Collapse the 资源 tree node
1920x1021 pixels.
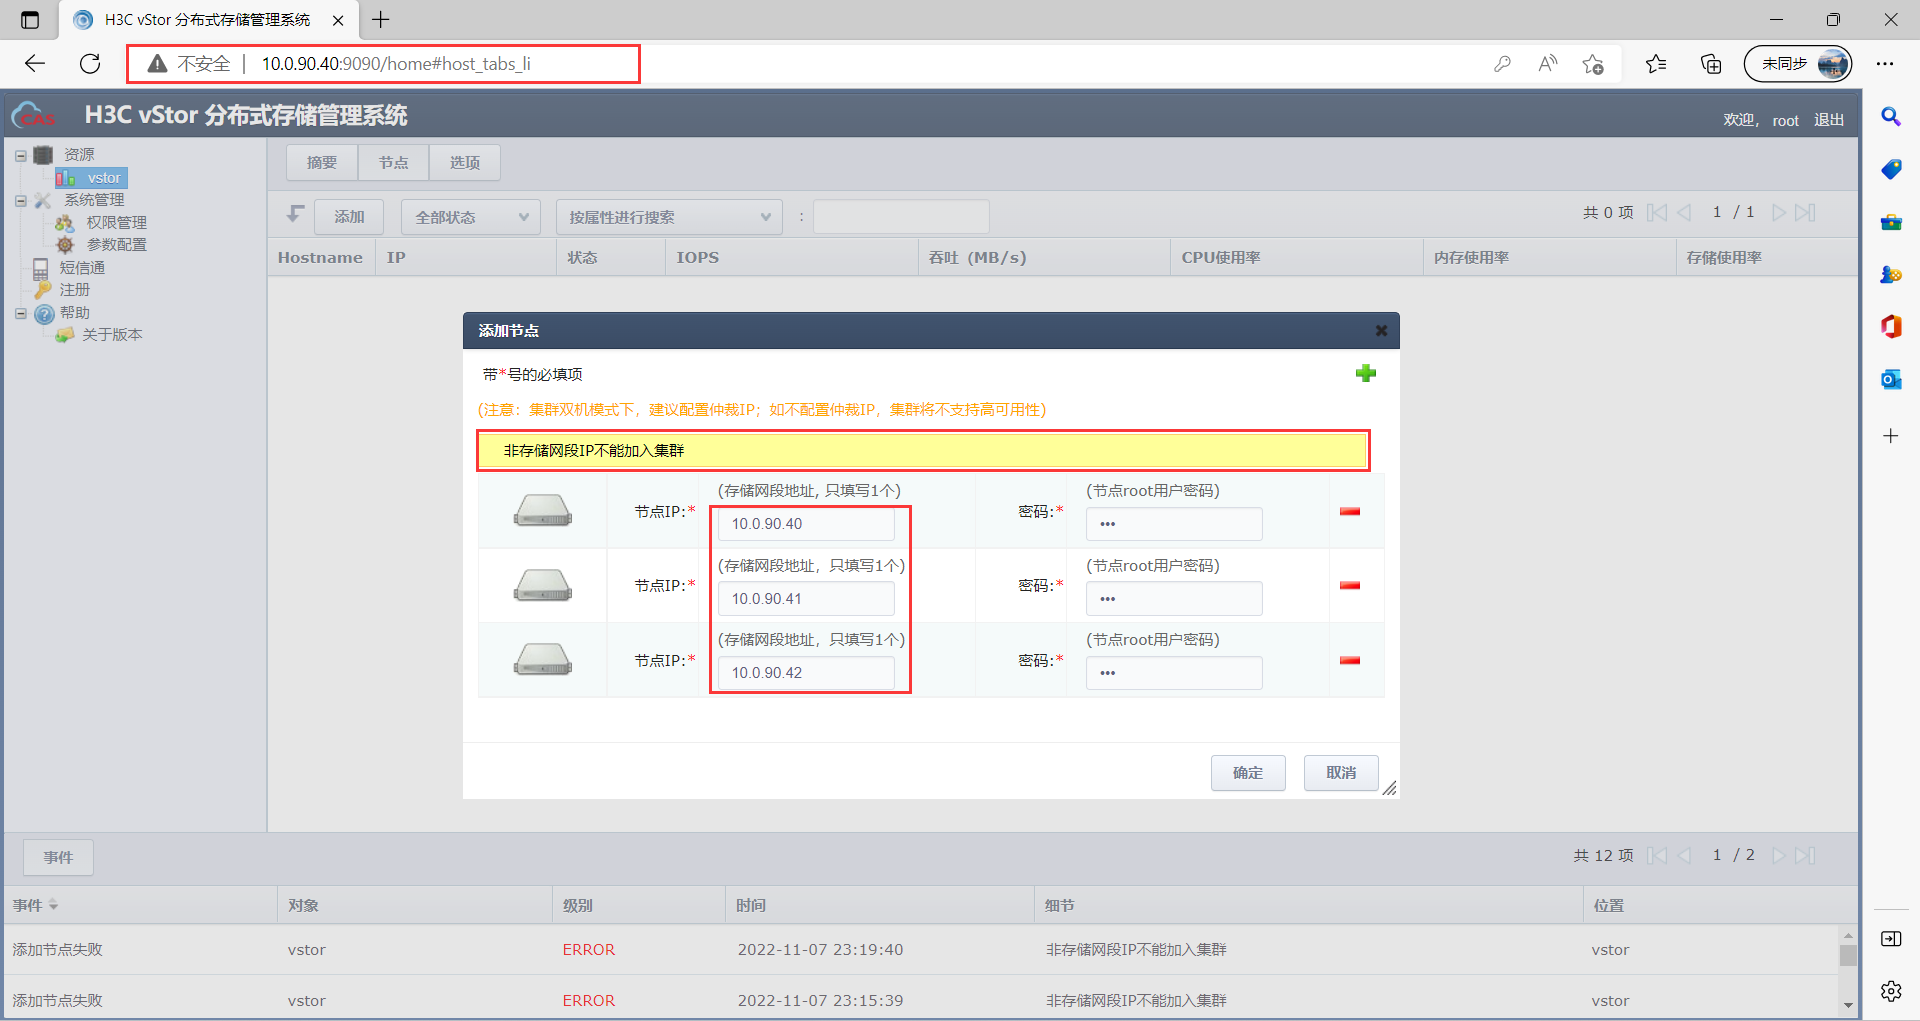(x=20, y=155)
